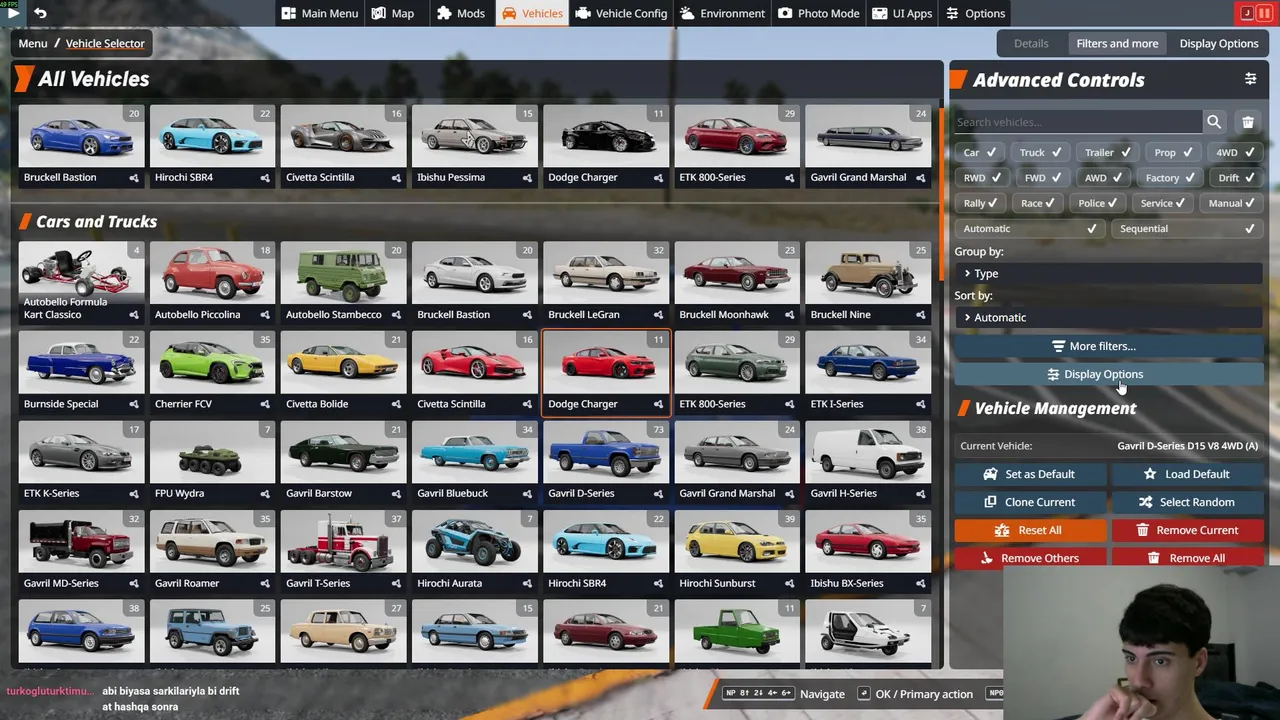Click configurations icon beside Gavril D-Series
Image resolution: width=1280 pixels, height=720 pixels.
click(658, 494)
